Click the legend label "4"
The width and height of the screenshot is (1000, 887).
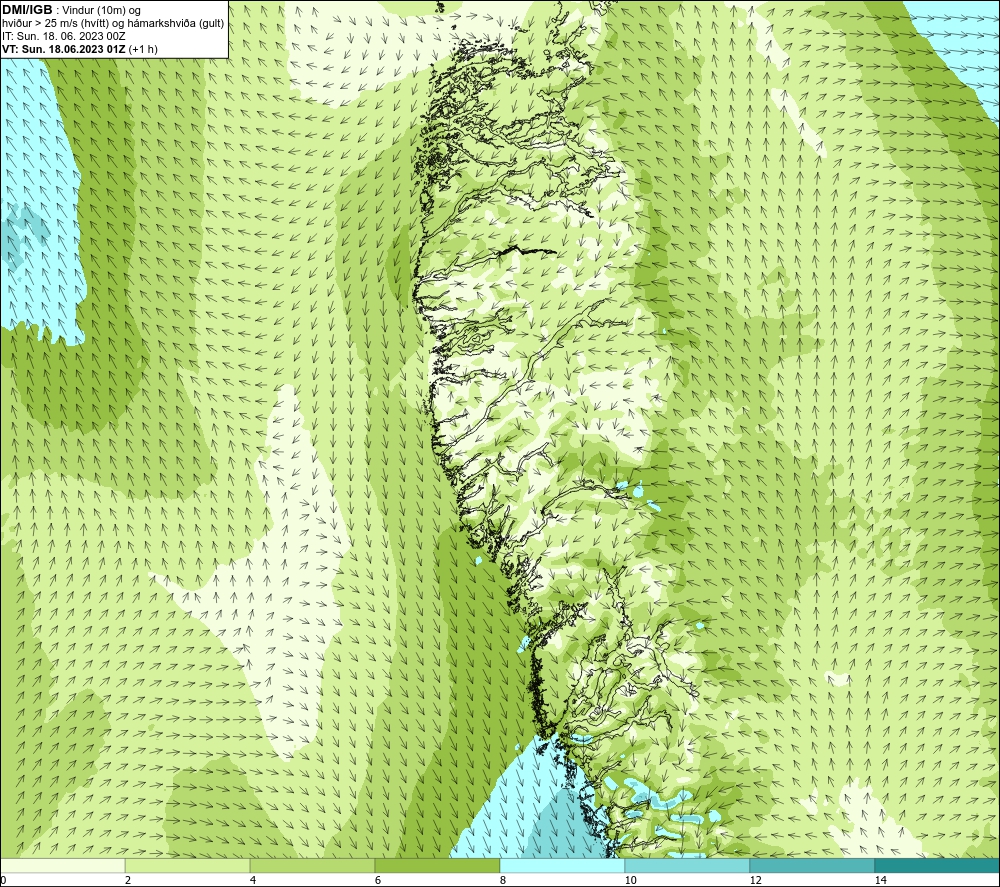click(x=253, y=880)
